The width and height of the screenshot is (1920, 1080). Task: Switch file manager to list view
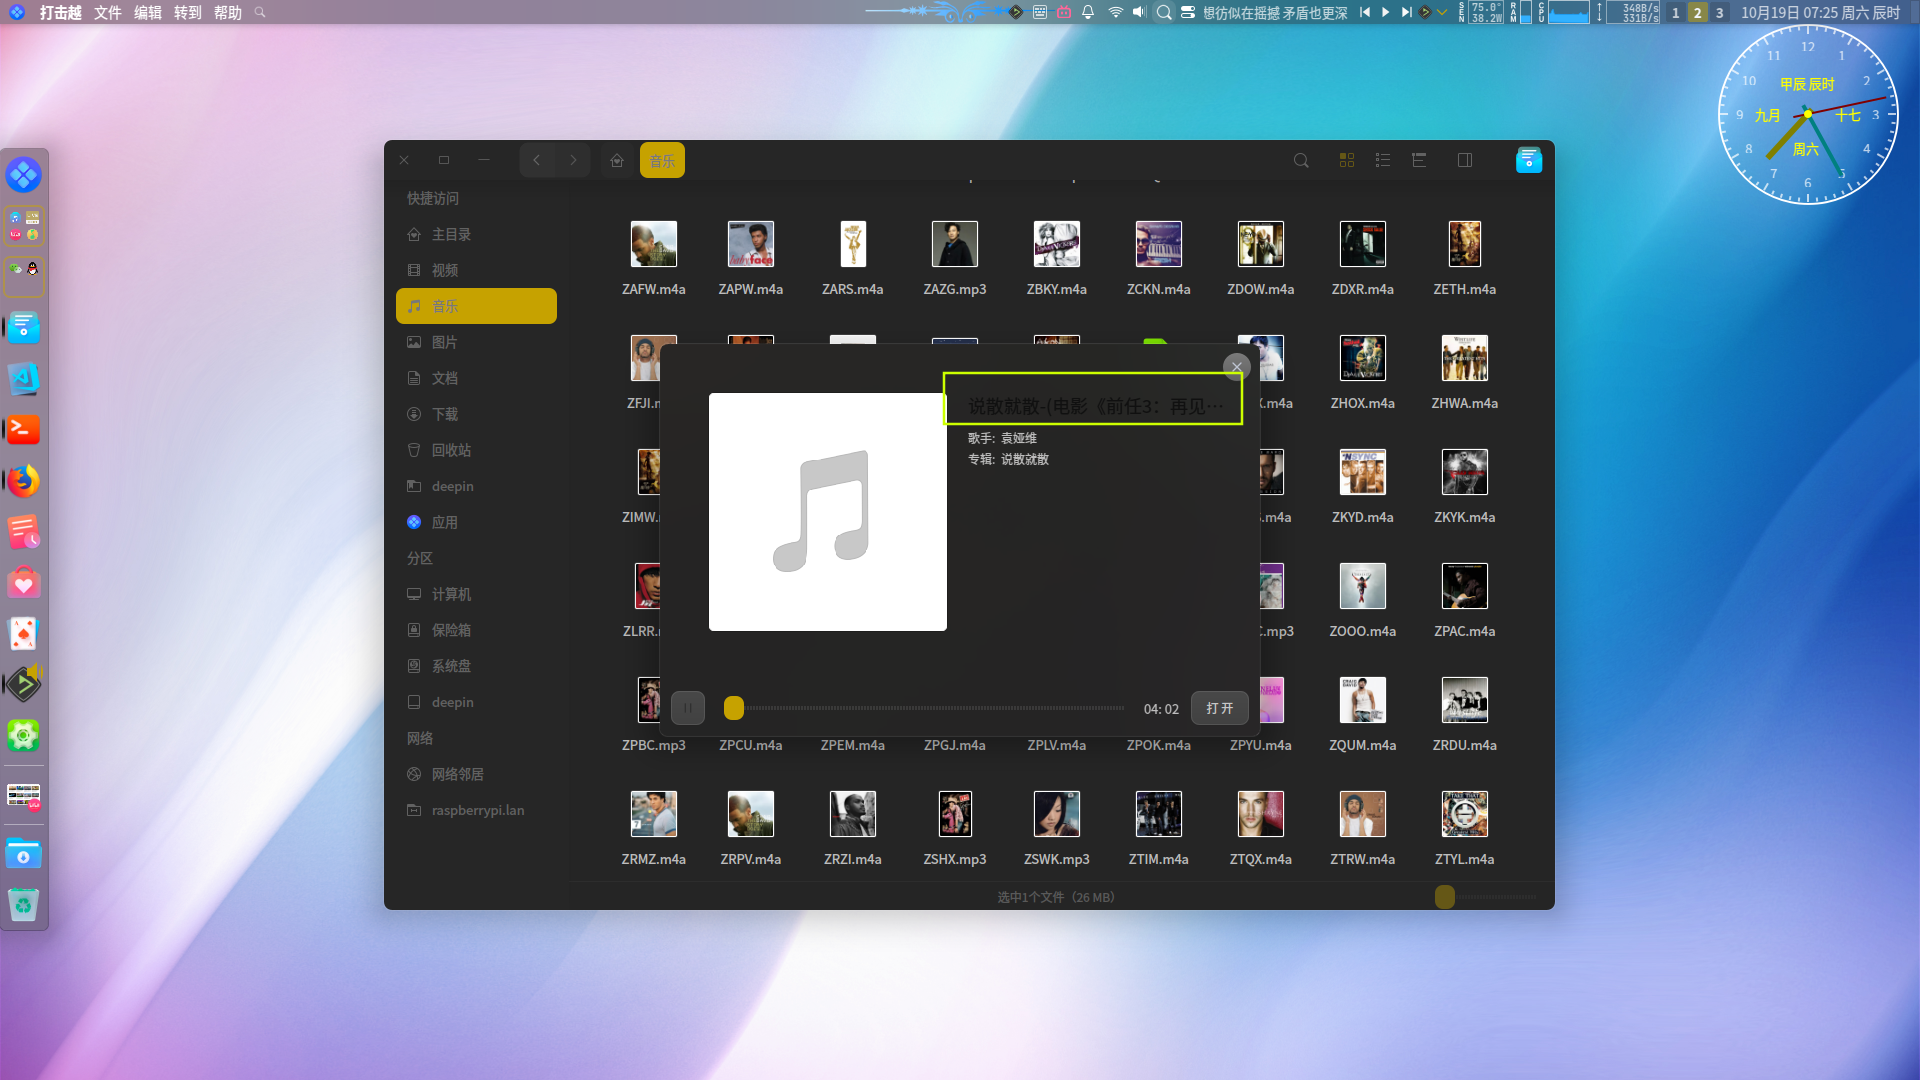[x=1383, y=160]
